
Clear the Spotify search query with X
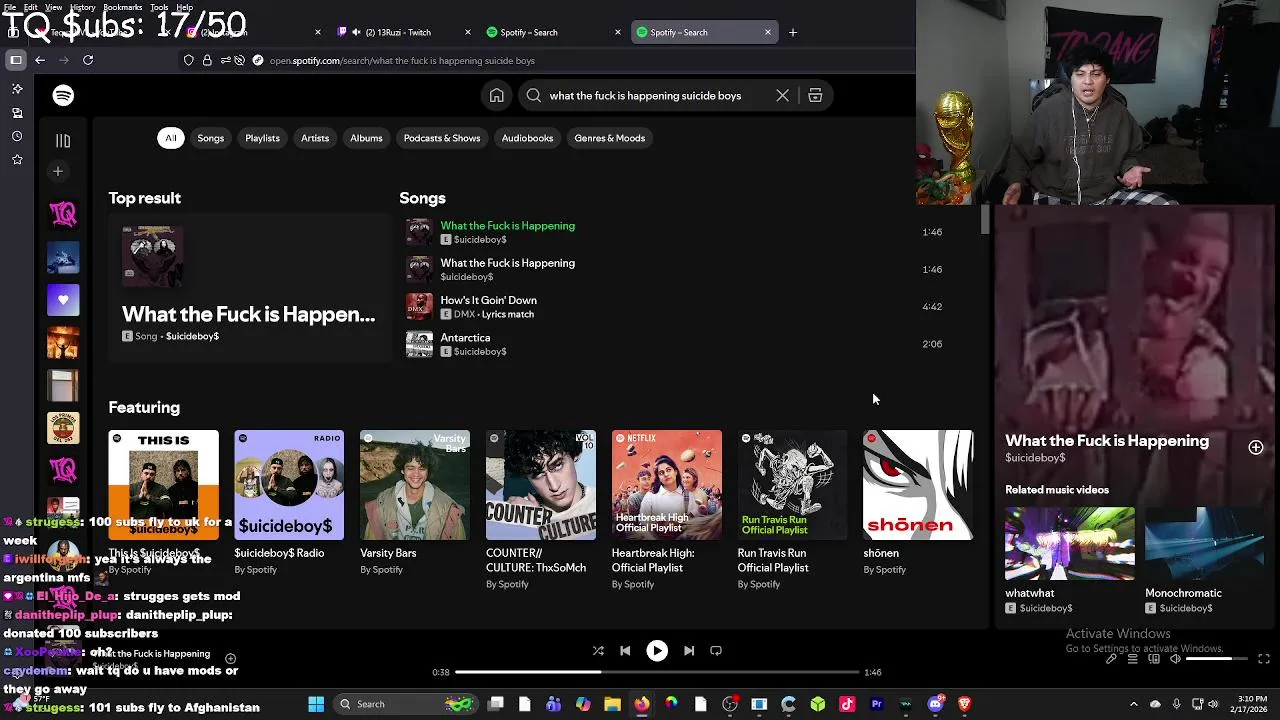click(x=782, y=96)
